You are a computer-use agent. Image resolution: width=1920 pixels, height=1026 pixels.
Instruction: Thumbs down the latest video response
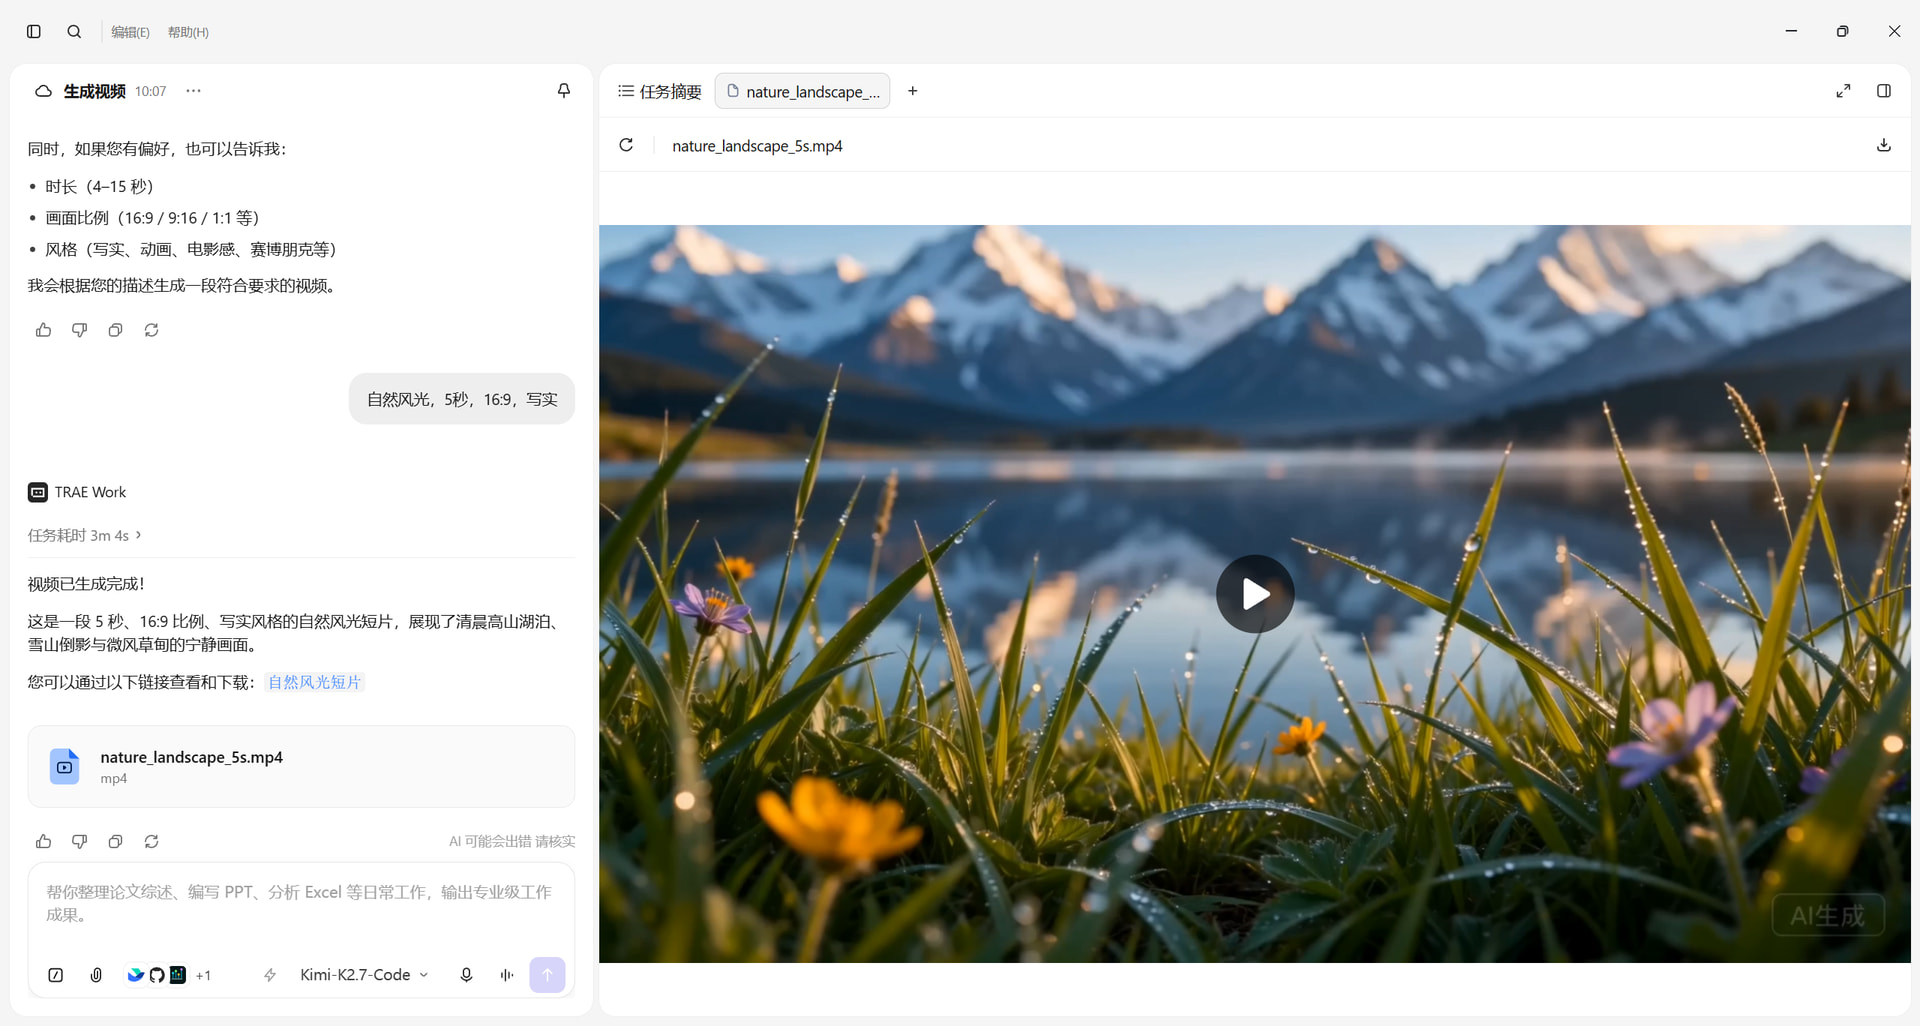[79, 841]
